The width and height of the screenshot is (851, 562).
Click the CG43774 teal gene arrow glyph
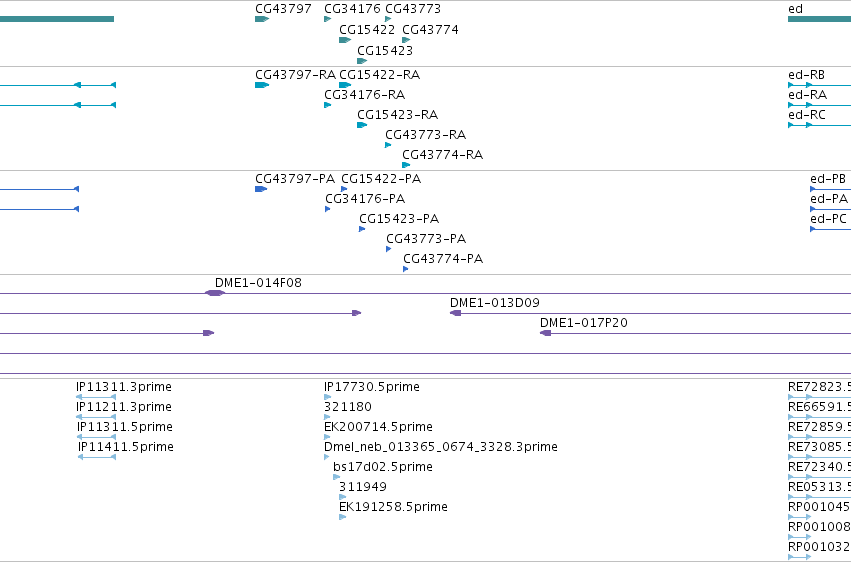[406, 40]
